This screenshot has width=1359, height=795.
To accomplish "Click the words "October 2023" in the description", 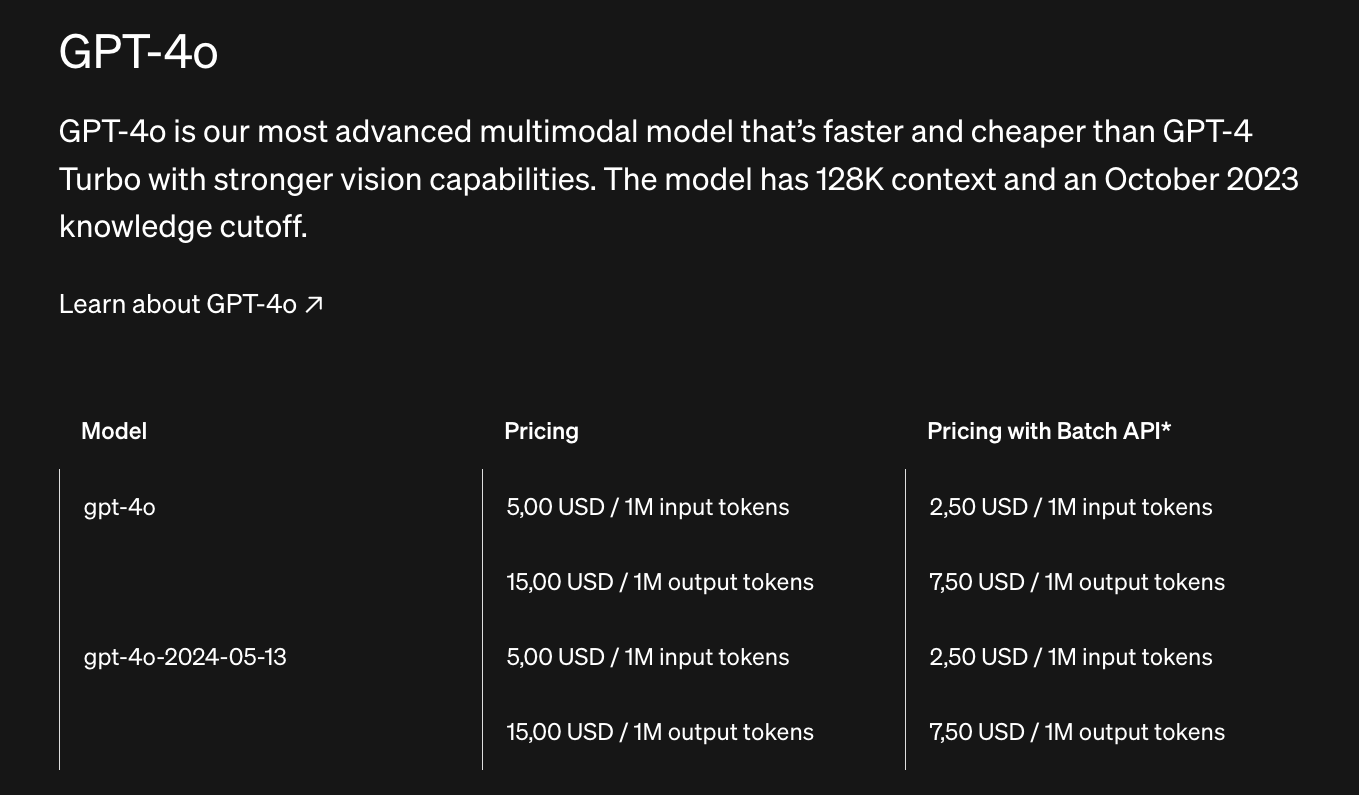I will pyautogui.click(x=1201, y=179).
